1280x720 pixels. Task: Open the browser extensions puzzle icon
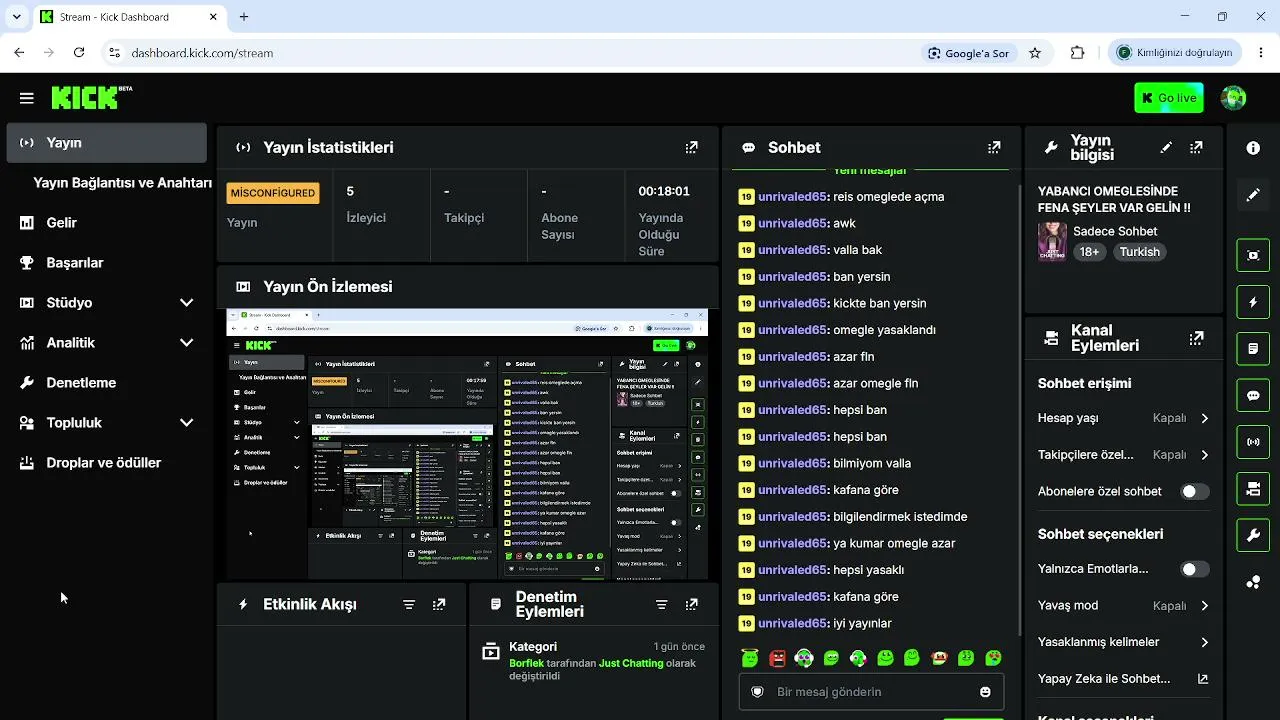click(x=1077, y=53)
